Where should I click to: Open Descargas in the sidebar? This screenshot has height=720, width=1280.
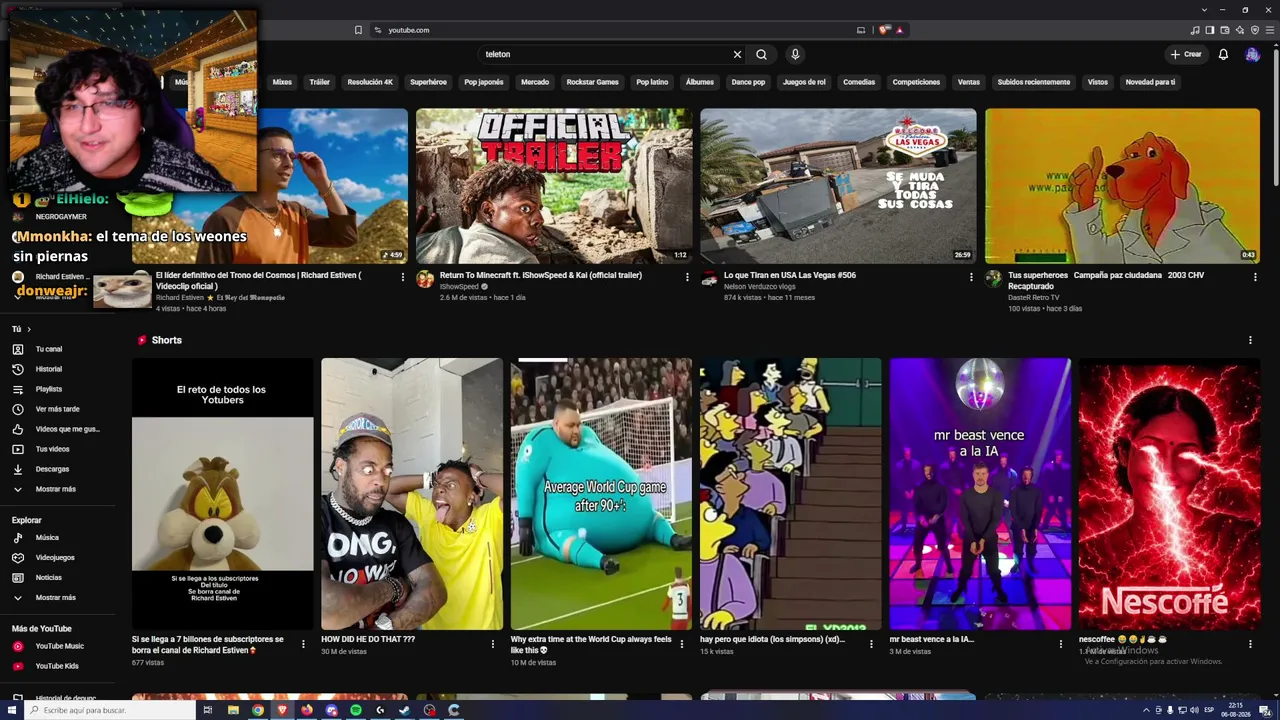[57, 469]
